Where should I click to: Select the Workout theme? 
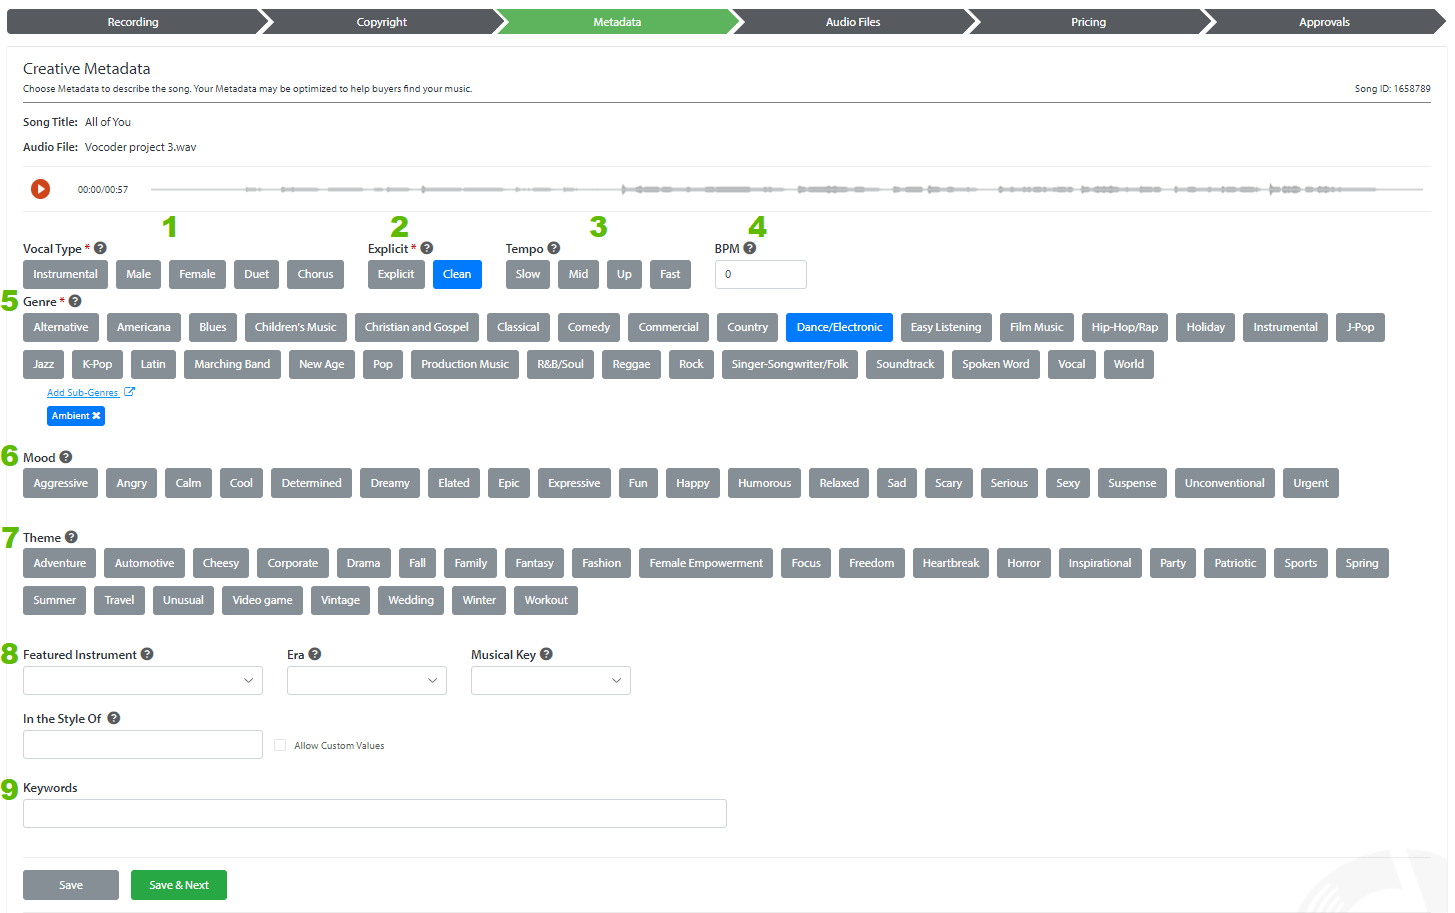click(546, 600)
